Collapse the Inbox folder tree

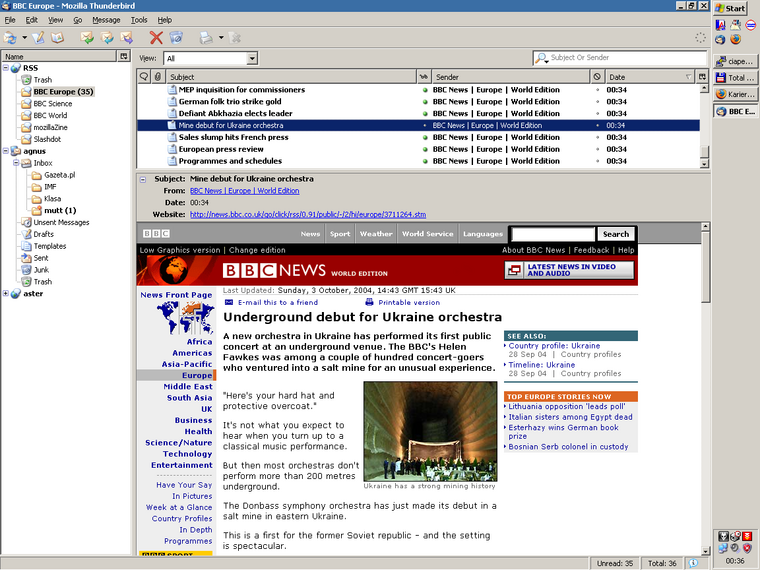[x=16, y=163]
